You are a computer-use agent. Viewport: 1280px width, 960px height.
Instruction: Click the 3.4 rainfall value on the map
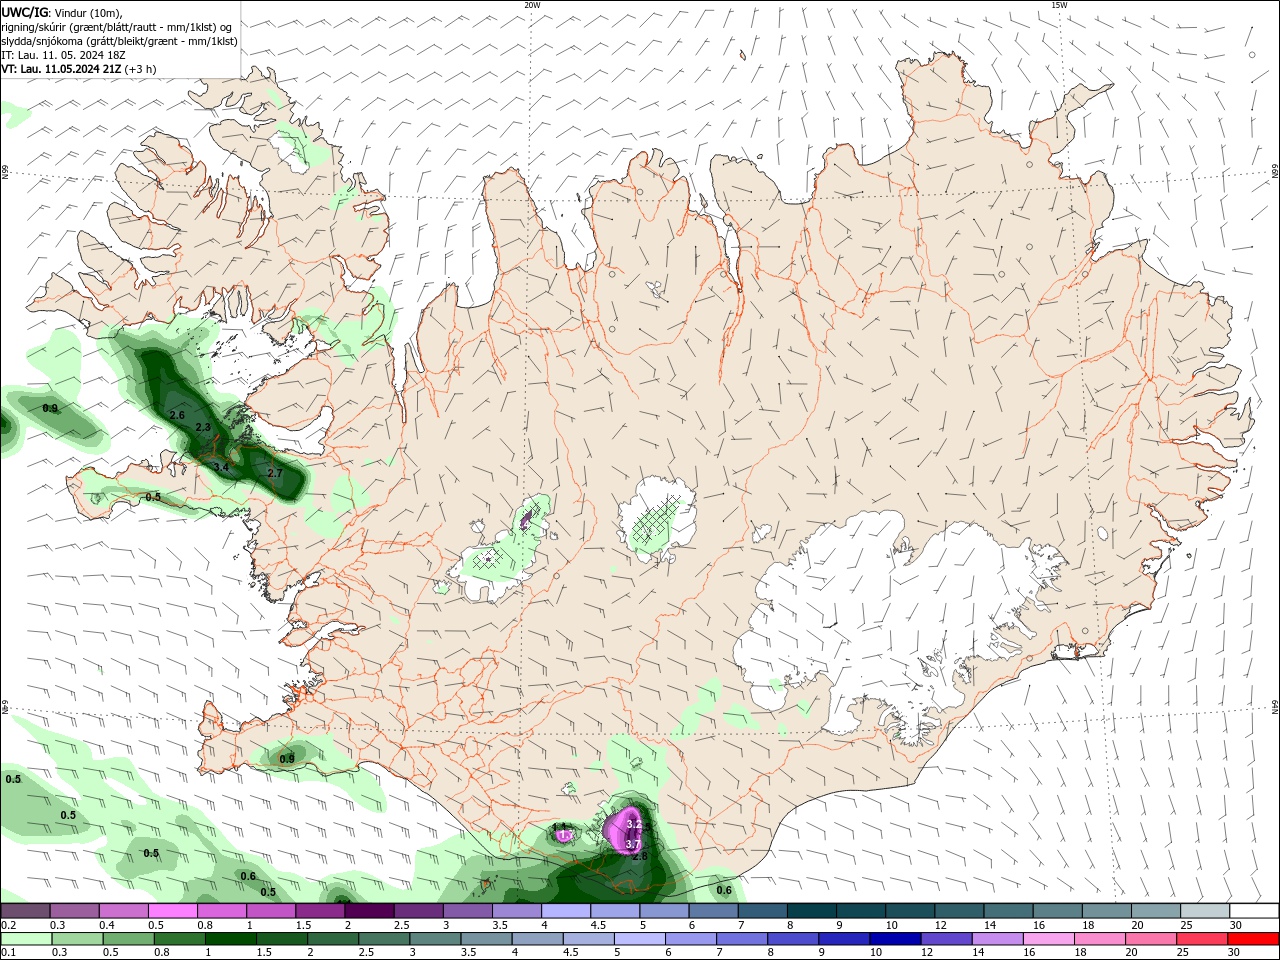221,467
